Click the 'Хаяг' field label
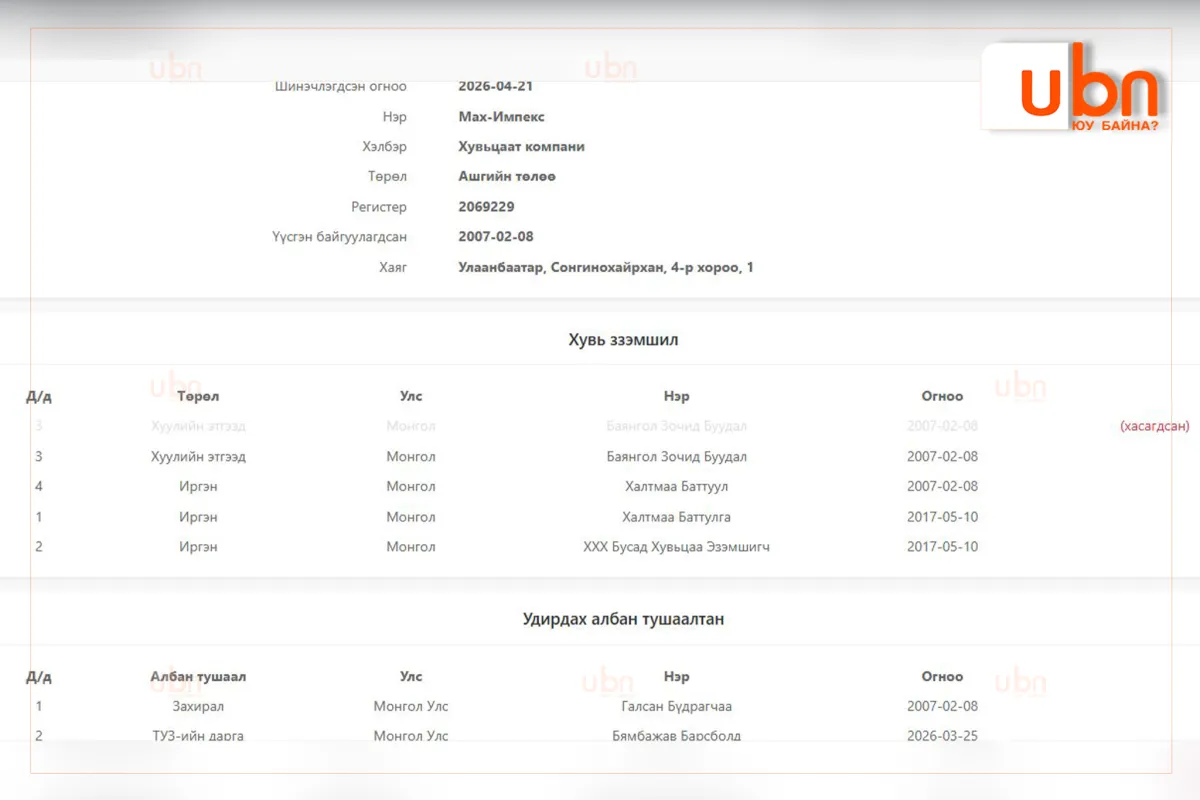 (393, 268)
